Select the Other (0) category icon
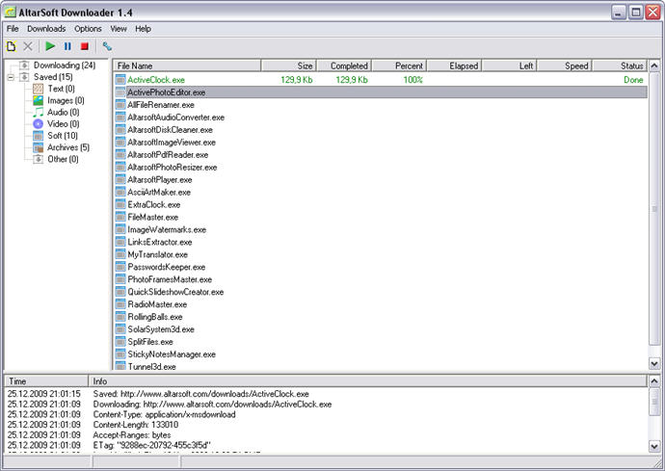665x471 pixels. tap(38, 159)
